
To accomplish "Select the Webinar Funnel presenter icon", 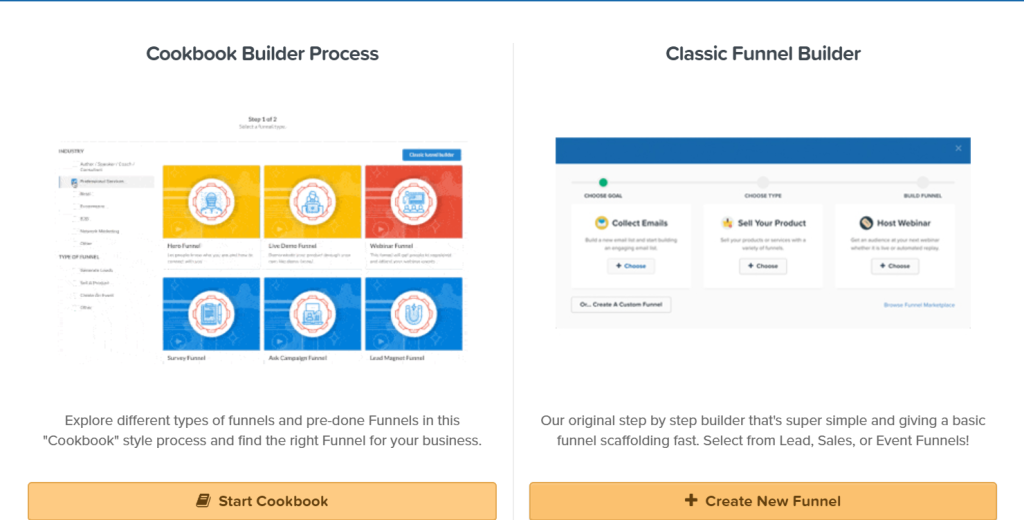I will click(414, 200).
